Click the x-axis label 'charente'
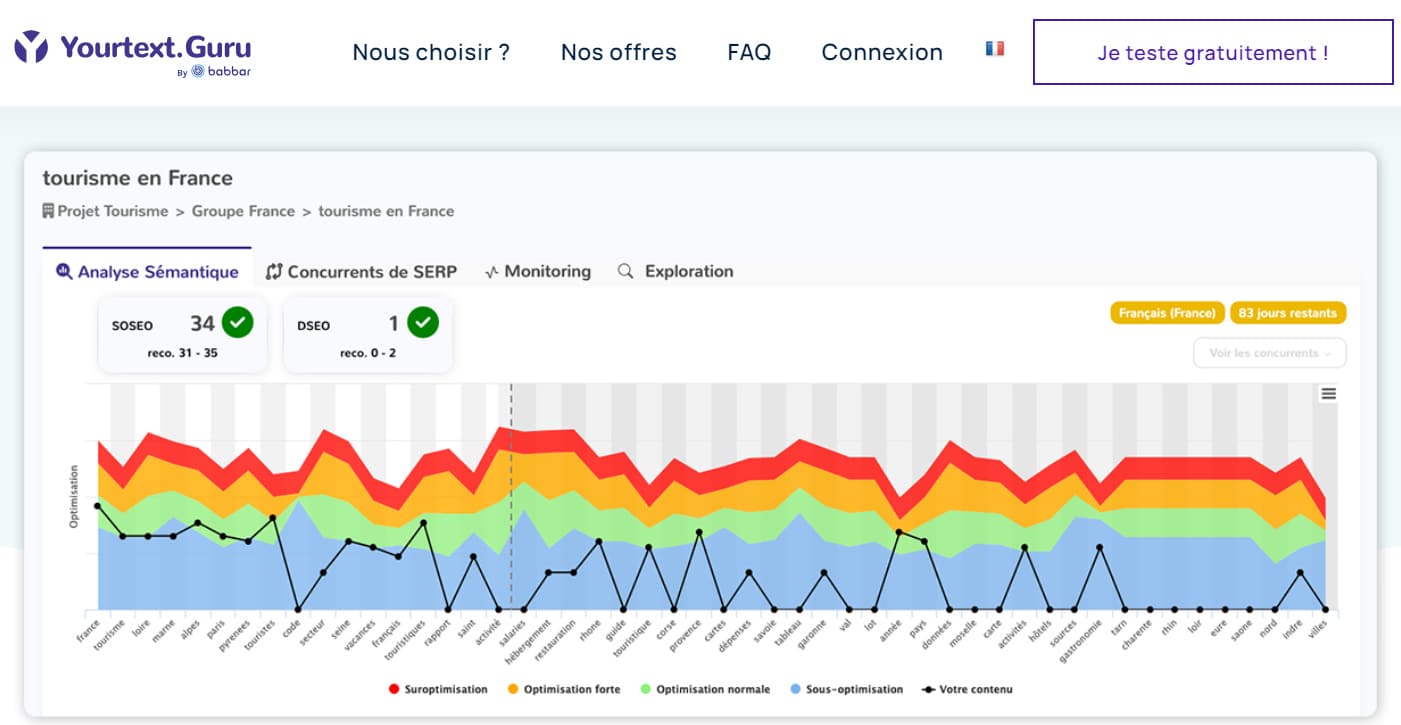Image resolution: width=1401 pixels, height=725 pixels. point(1137,636)
